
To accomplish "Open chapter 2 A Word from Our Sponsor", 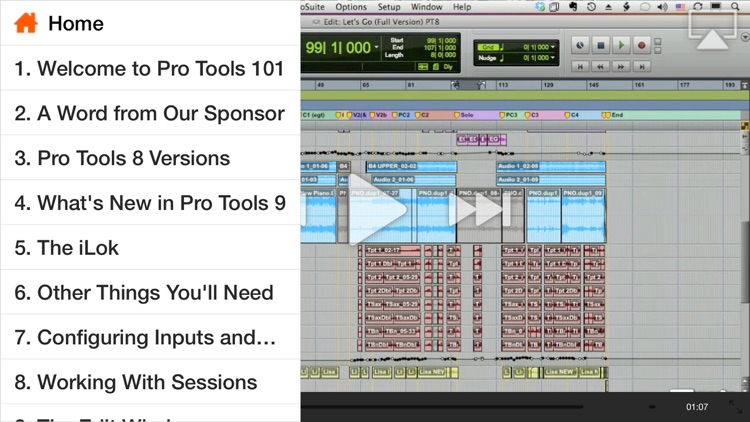I will [x=150, y=113].
